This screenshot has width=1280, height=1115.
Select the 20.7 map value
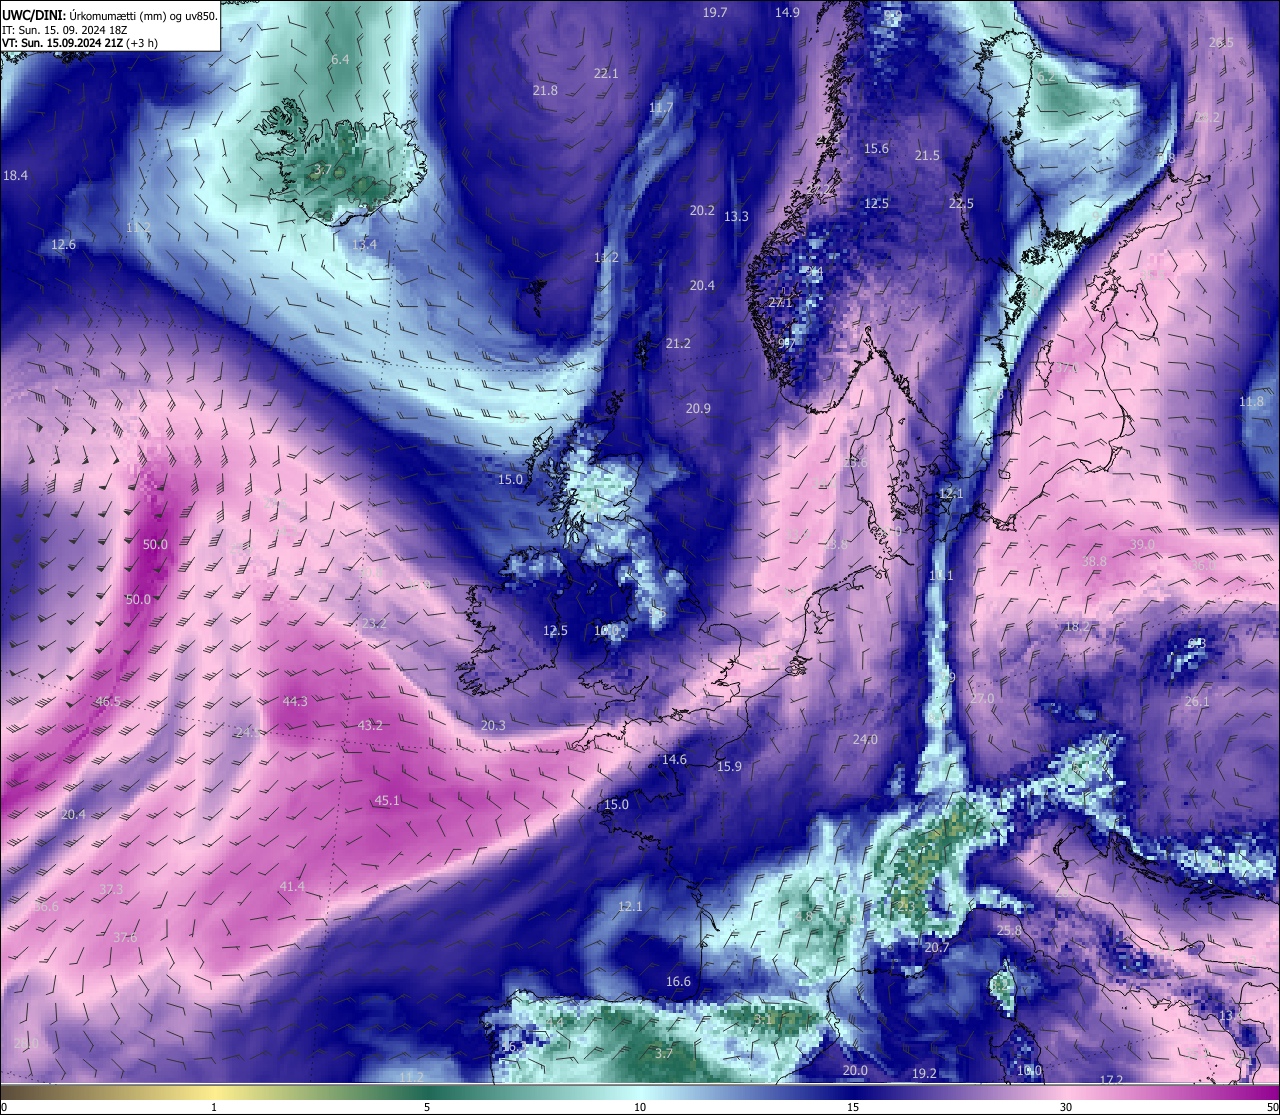(937, 947)
